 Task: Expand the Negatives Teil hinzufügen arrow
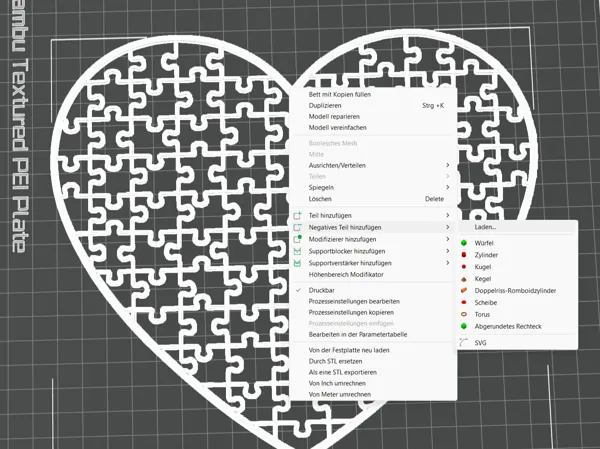click(448, 227)
